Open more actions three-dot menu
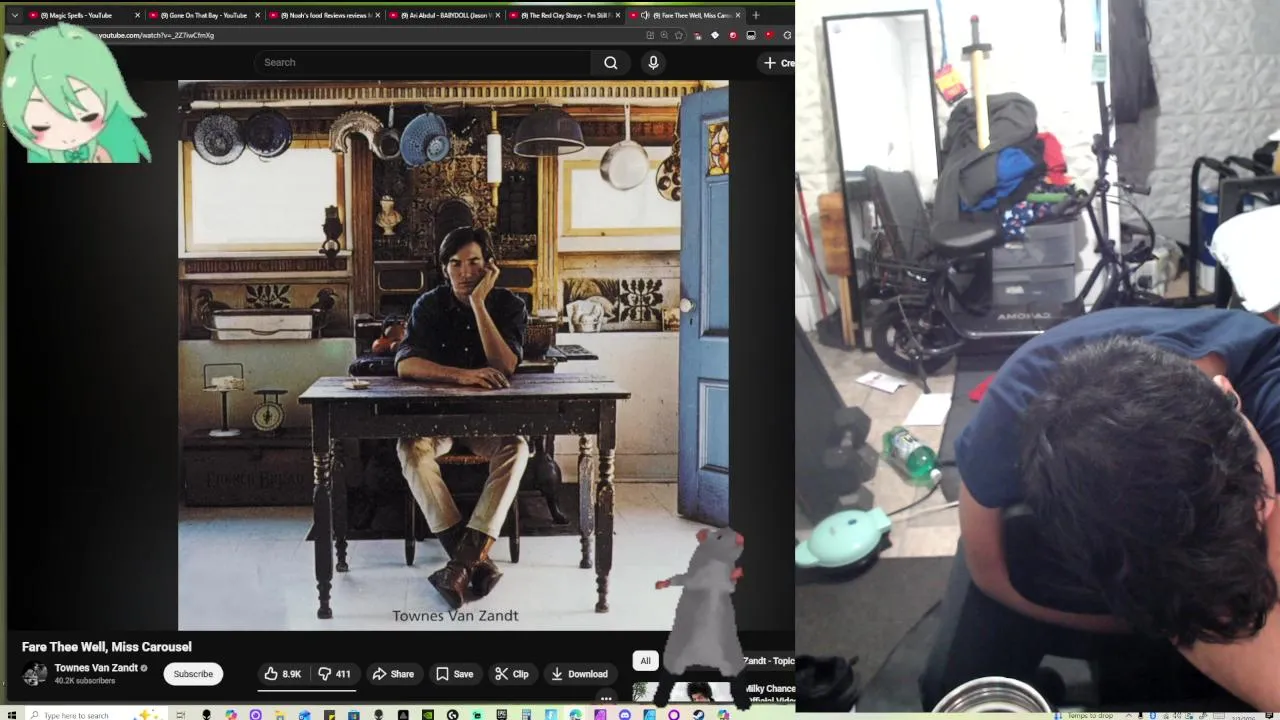 pos(606,699)
